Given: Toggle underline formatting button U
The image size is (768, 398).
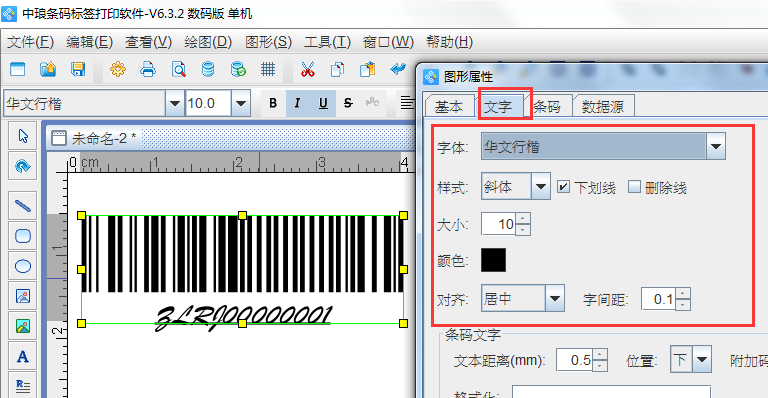Looking at the screenshot, I should click(x=323, y=103).
